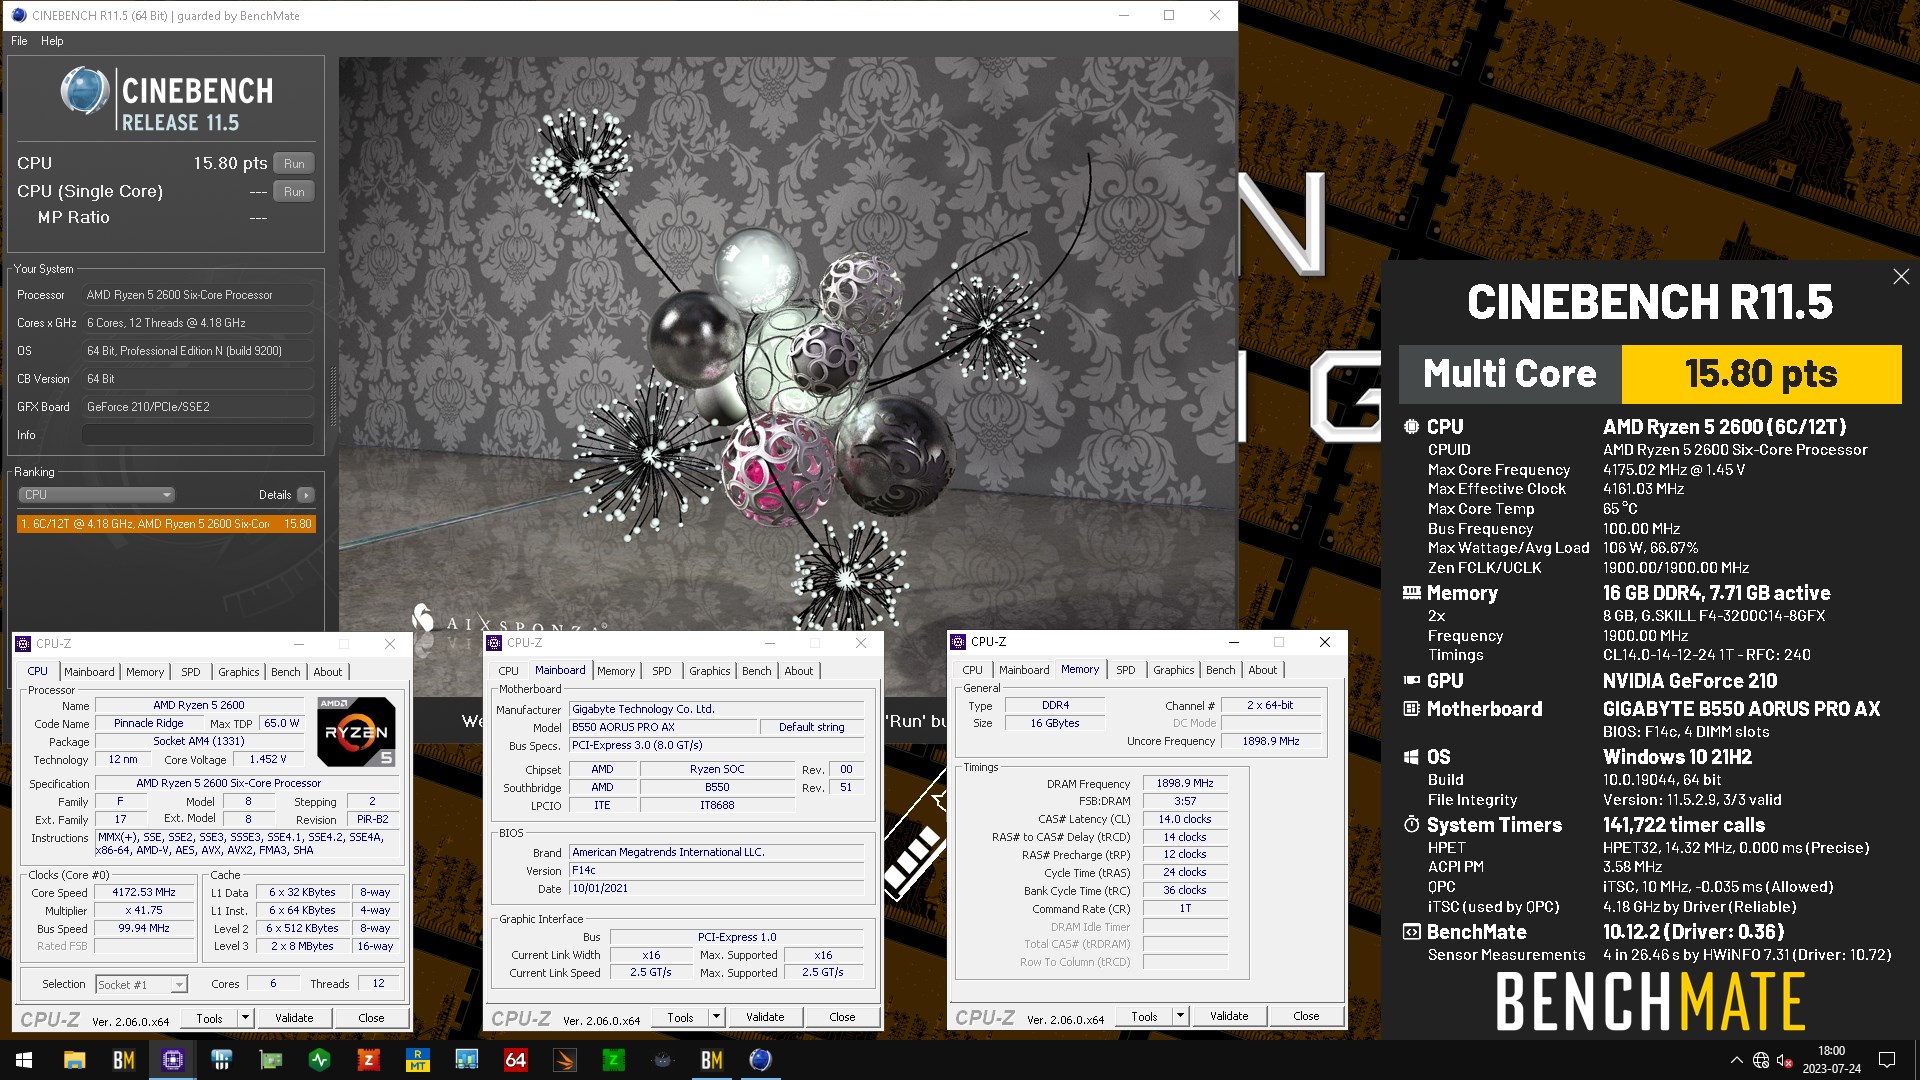Open File Explorer from the taskbar
This screenshot has width=1920, height=1080.
[75, 1060]
